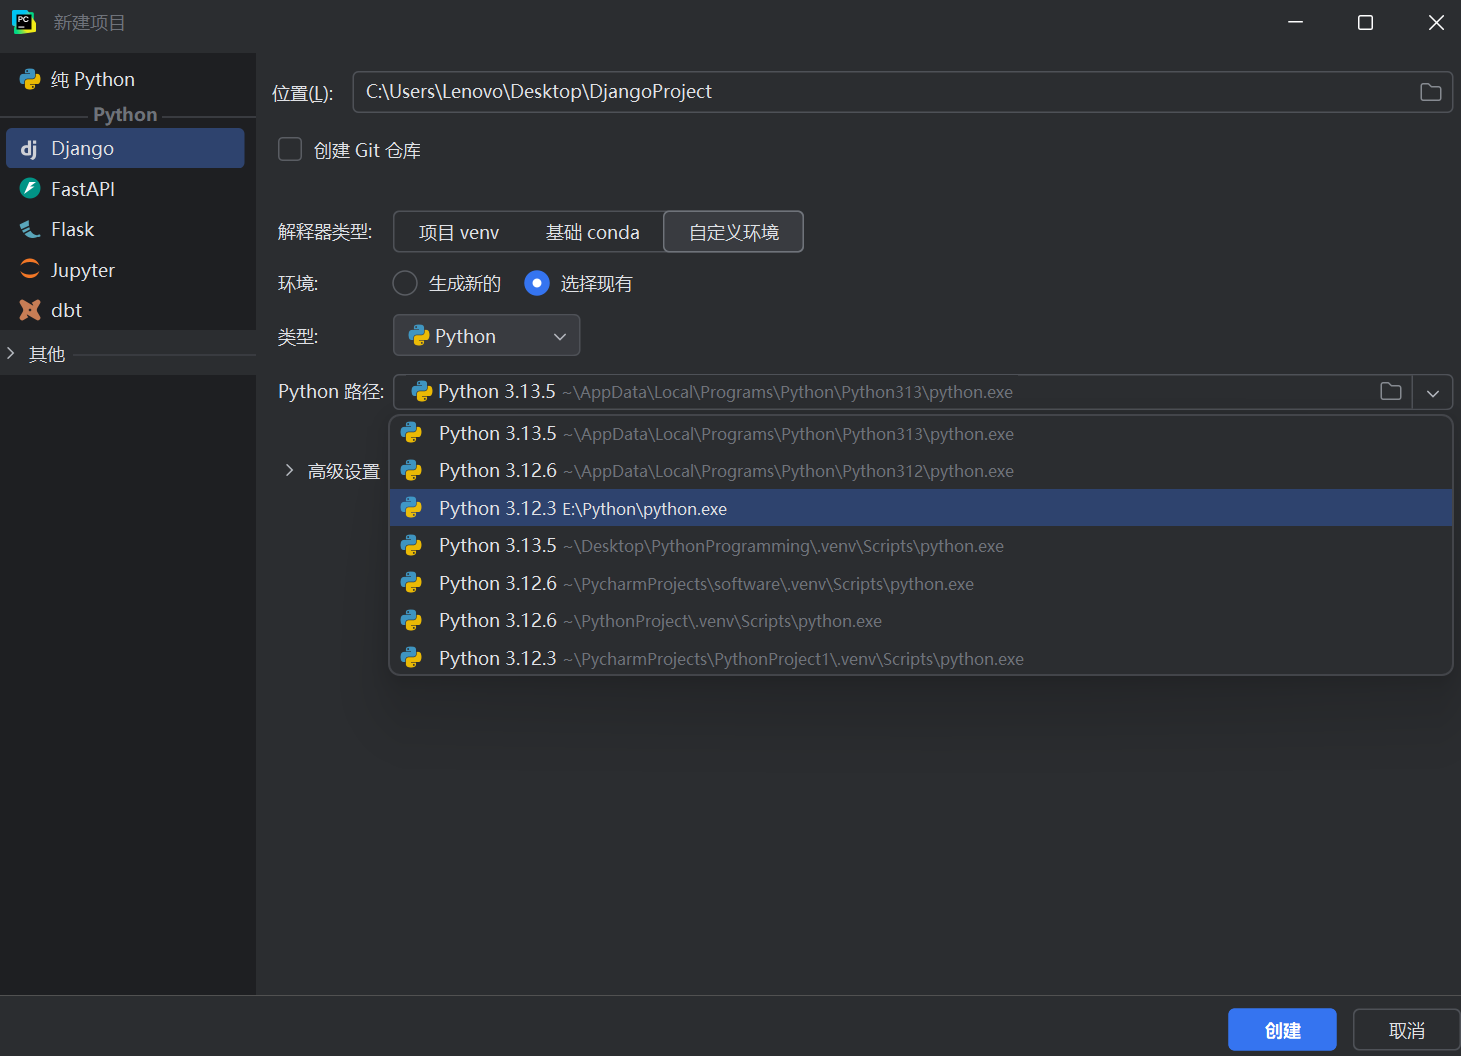Image resolution: width=1461 pixels, height=1056 pixels.
Task: Choose Python 3.12.6 PycharmProjects\software venv
Action: [x=920, y=583]
